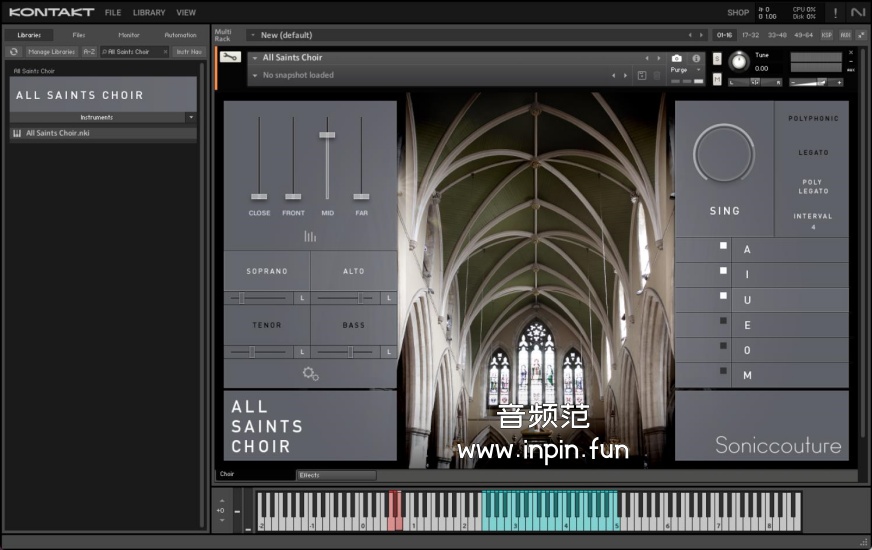The height and width of the screenshot is (550, 872).
Task: Click the instrument info icon
Action: tap(696, 58)
